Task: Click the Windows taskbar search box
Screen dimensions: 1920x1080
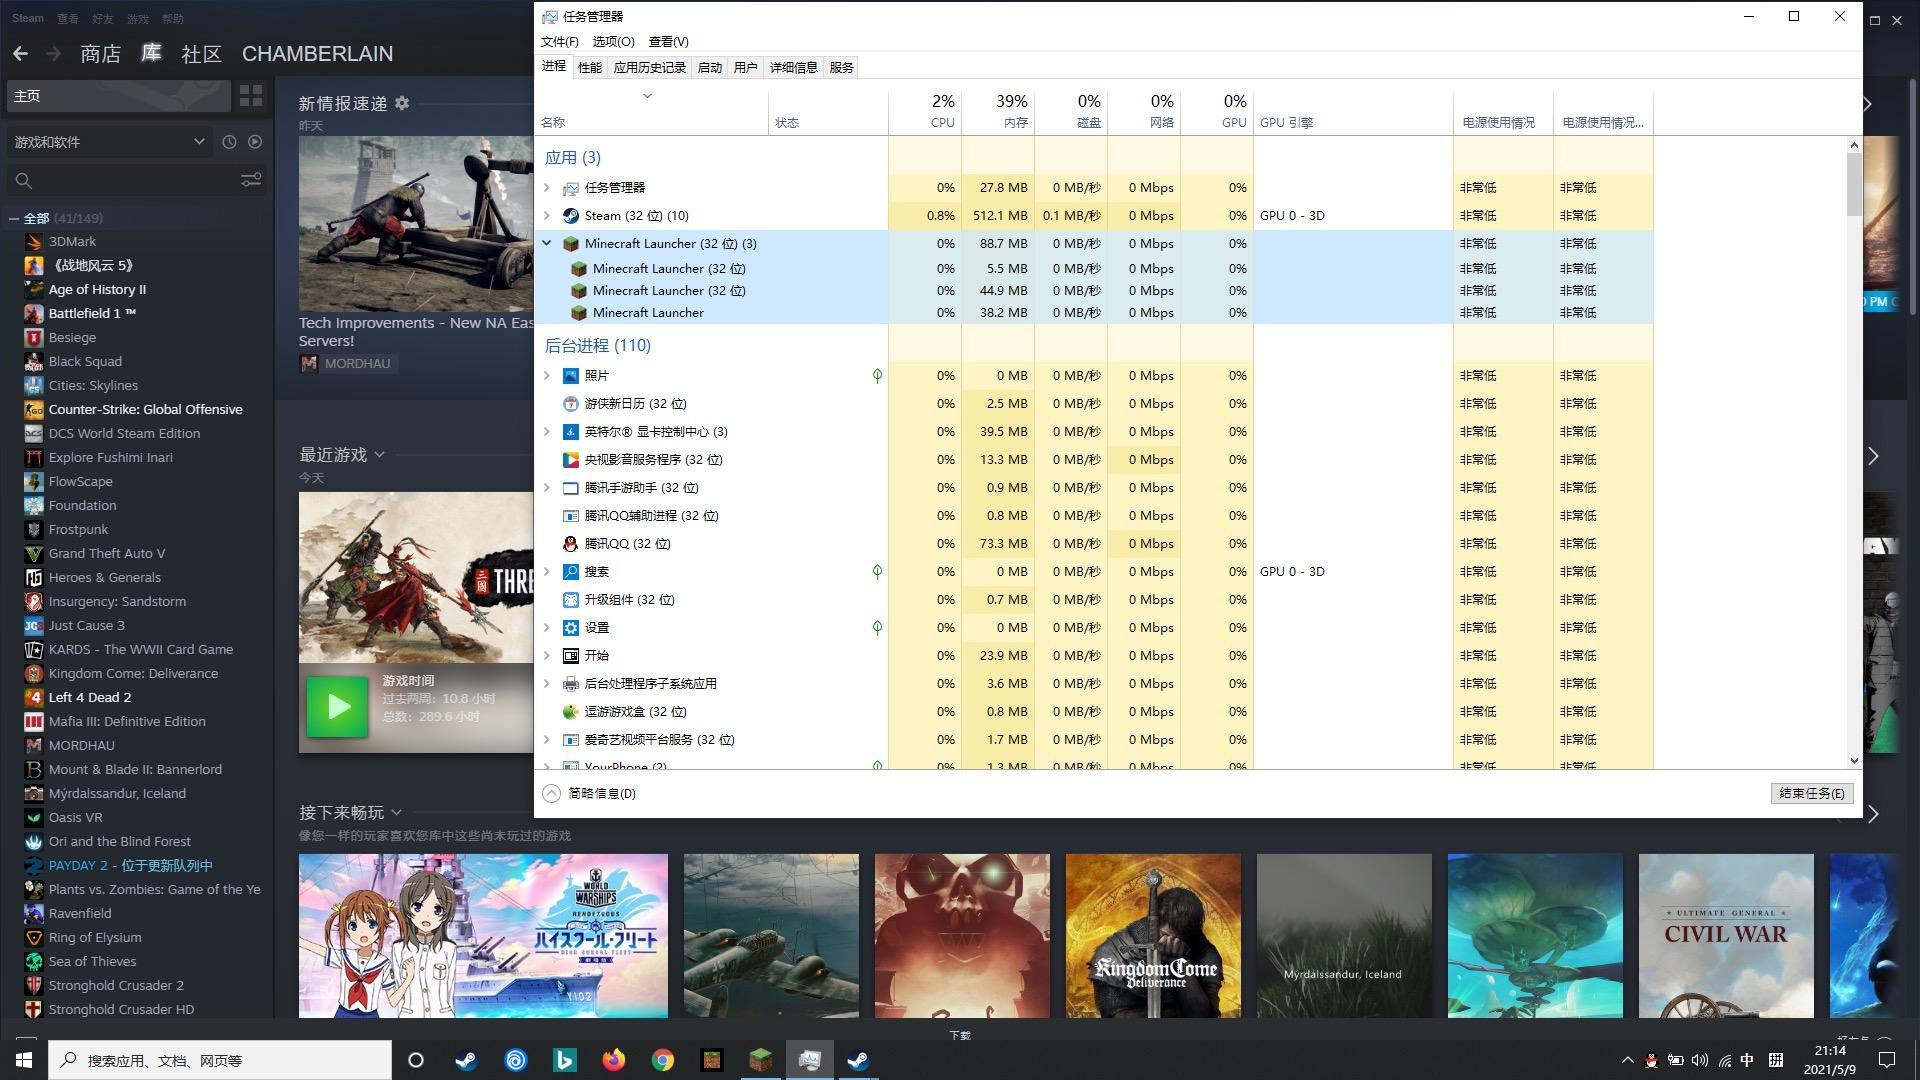Action: pos(220,1059)
